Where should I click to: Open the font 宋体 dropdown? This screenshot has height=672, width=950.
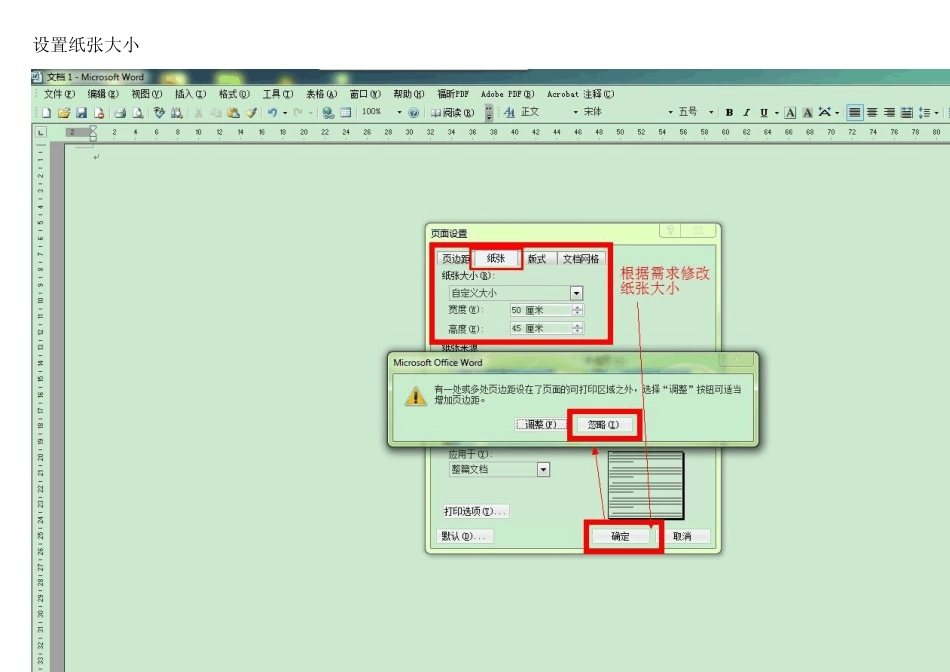click(x=670, y=112)
